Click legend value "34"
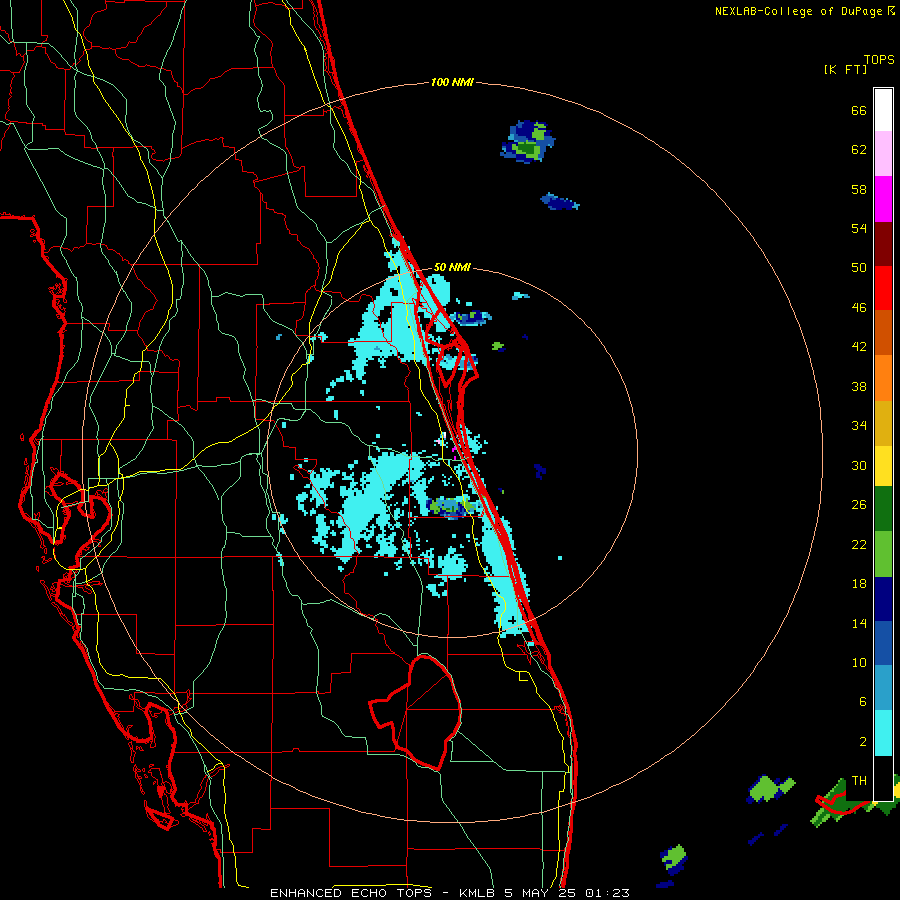 tap(859, 426)
